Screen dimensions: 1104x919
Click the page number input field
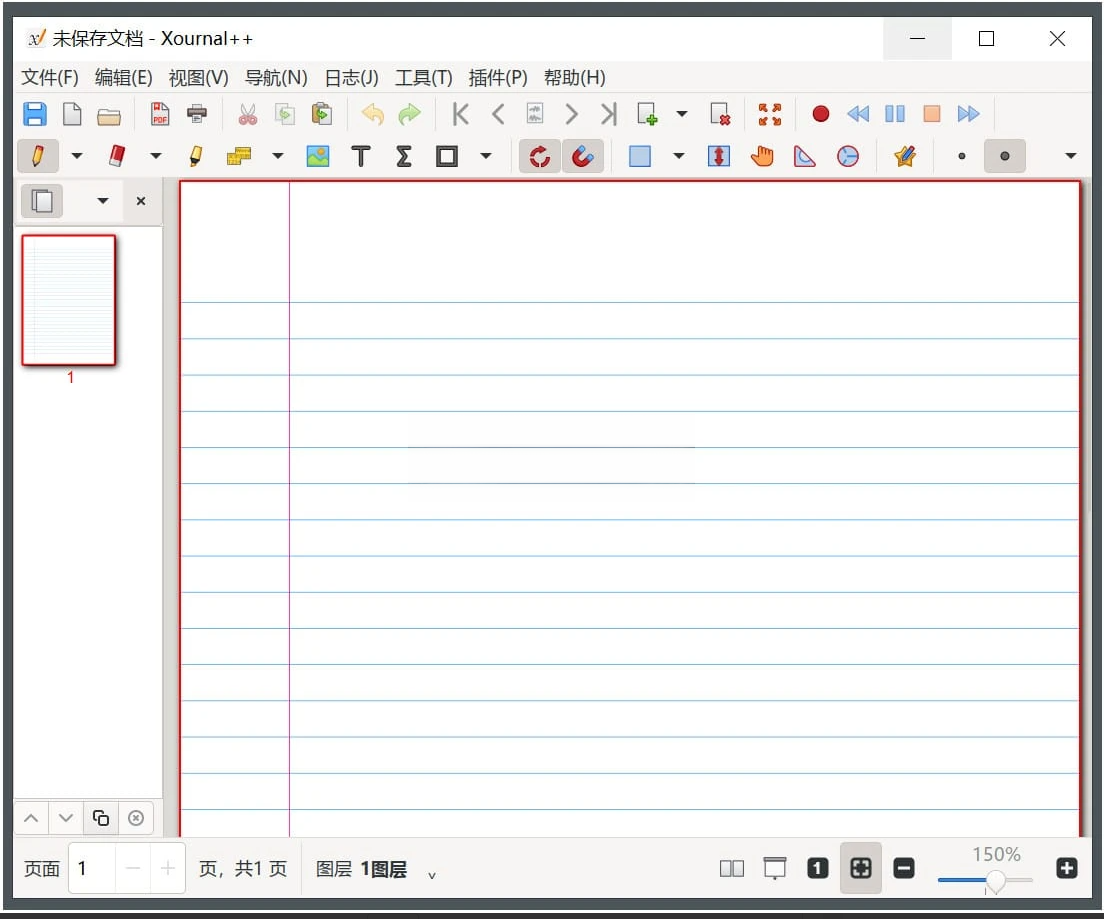(92, 869)
